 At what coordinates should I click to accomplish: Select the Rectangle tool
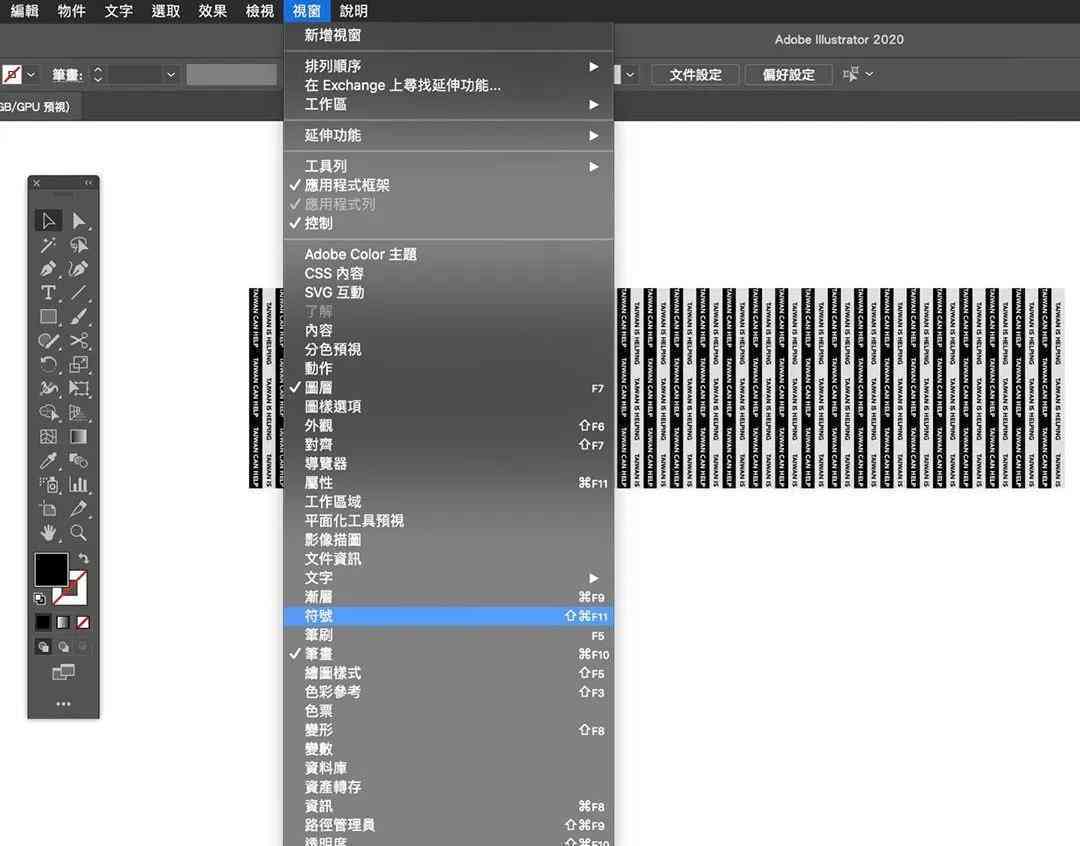(x=48, y=317)
